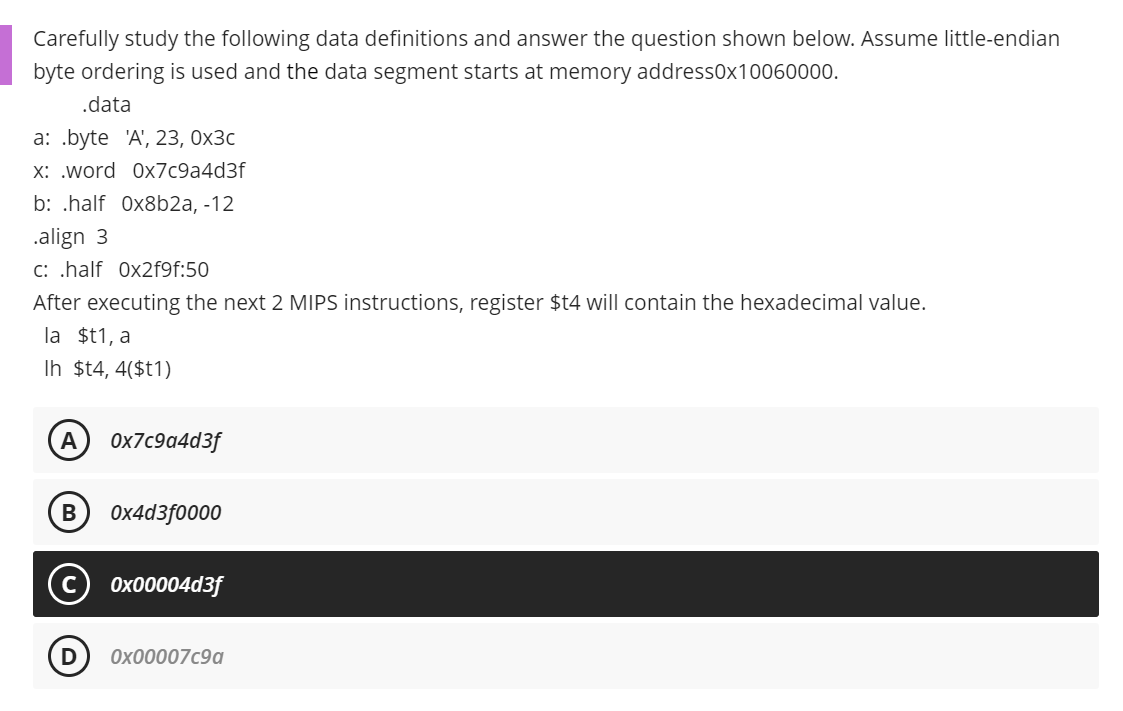Screen dimensions: 1123x711
Task: Choose the radio option labeled 0x00007c9a
Action: (x=165, y=656)
